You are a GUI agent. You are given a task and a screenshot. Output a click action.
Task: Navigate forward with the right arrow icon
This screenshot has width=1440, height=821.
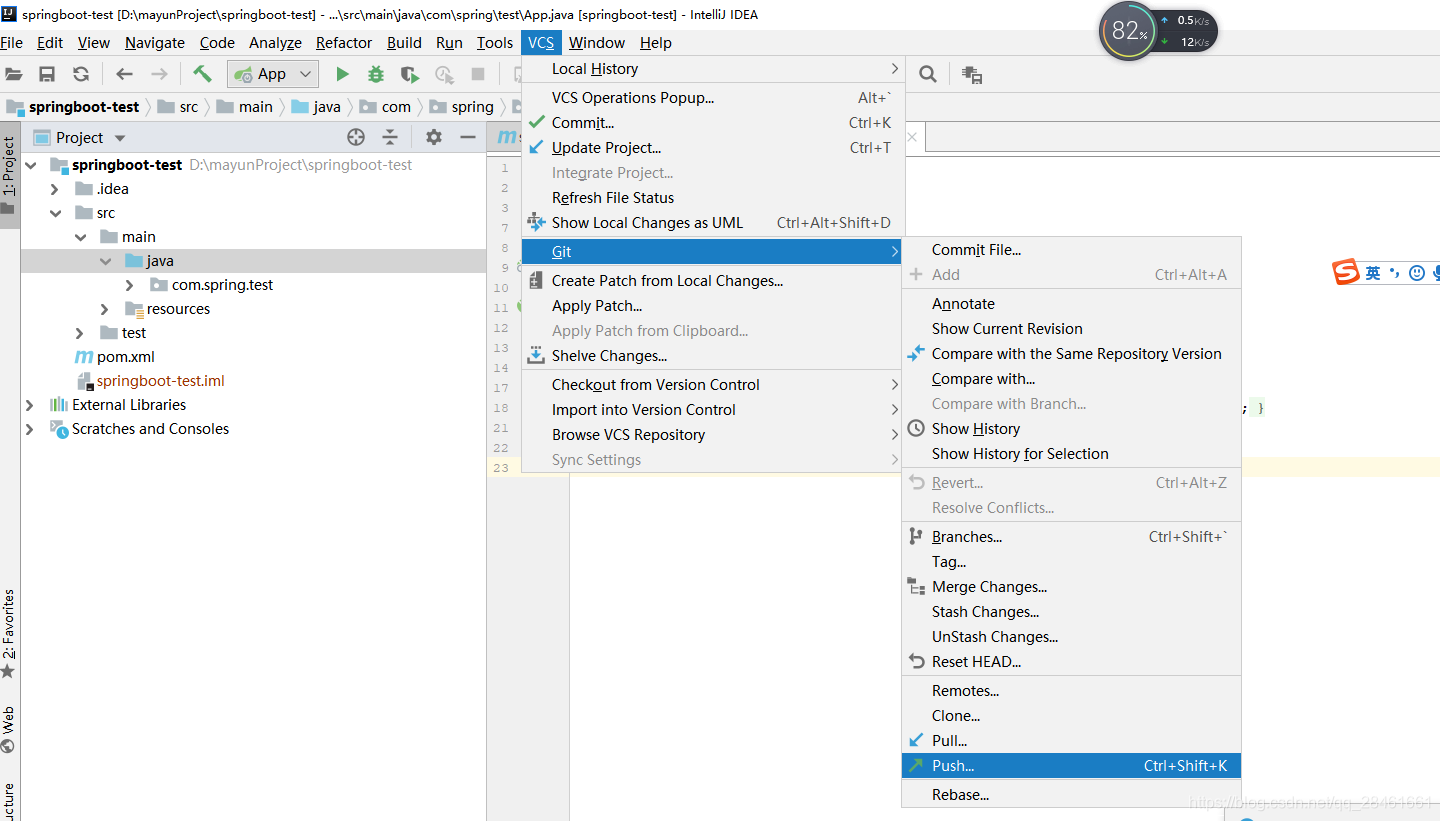click(x=159, y=74)
